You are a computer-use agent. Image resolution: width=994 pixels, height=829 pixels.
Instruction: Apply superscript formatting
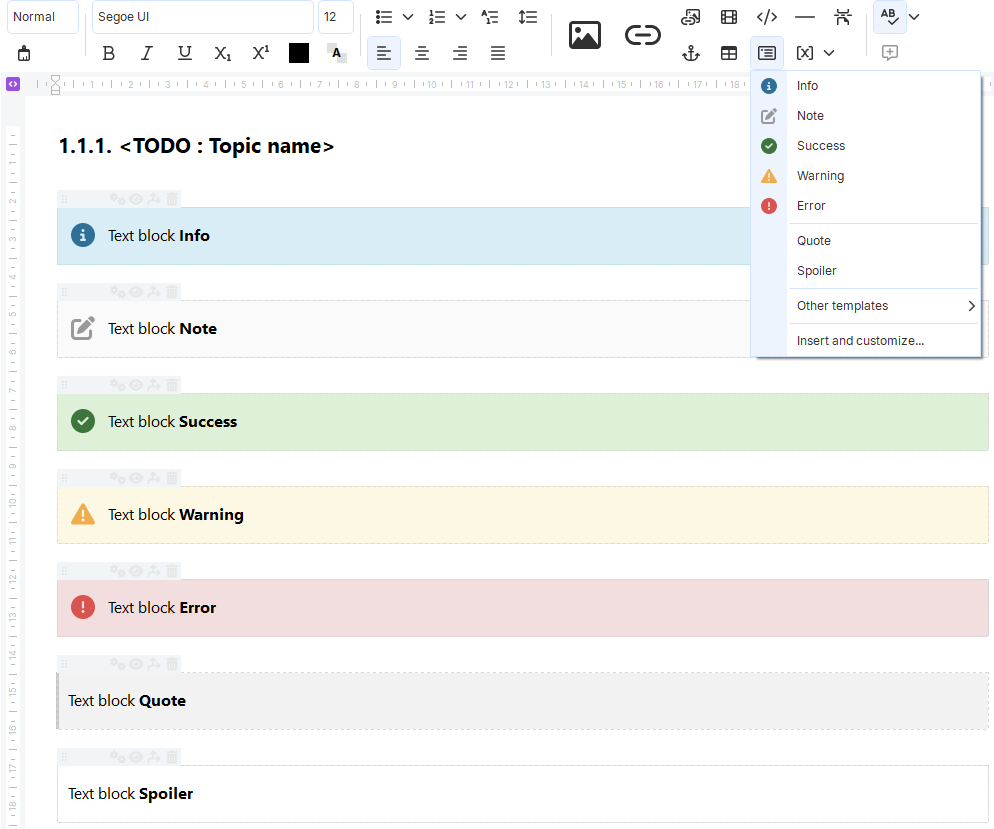[x=261, y=53]
